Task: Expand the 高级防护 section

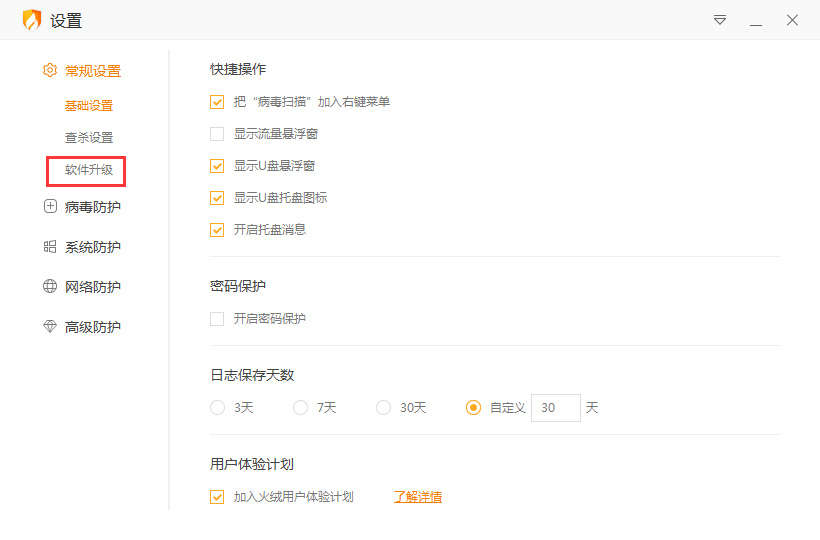Action: click(92, 327)
